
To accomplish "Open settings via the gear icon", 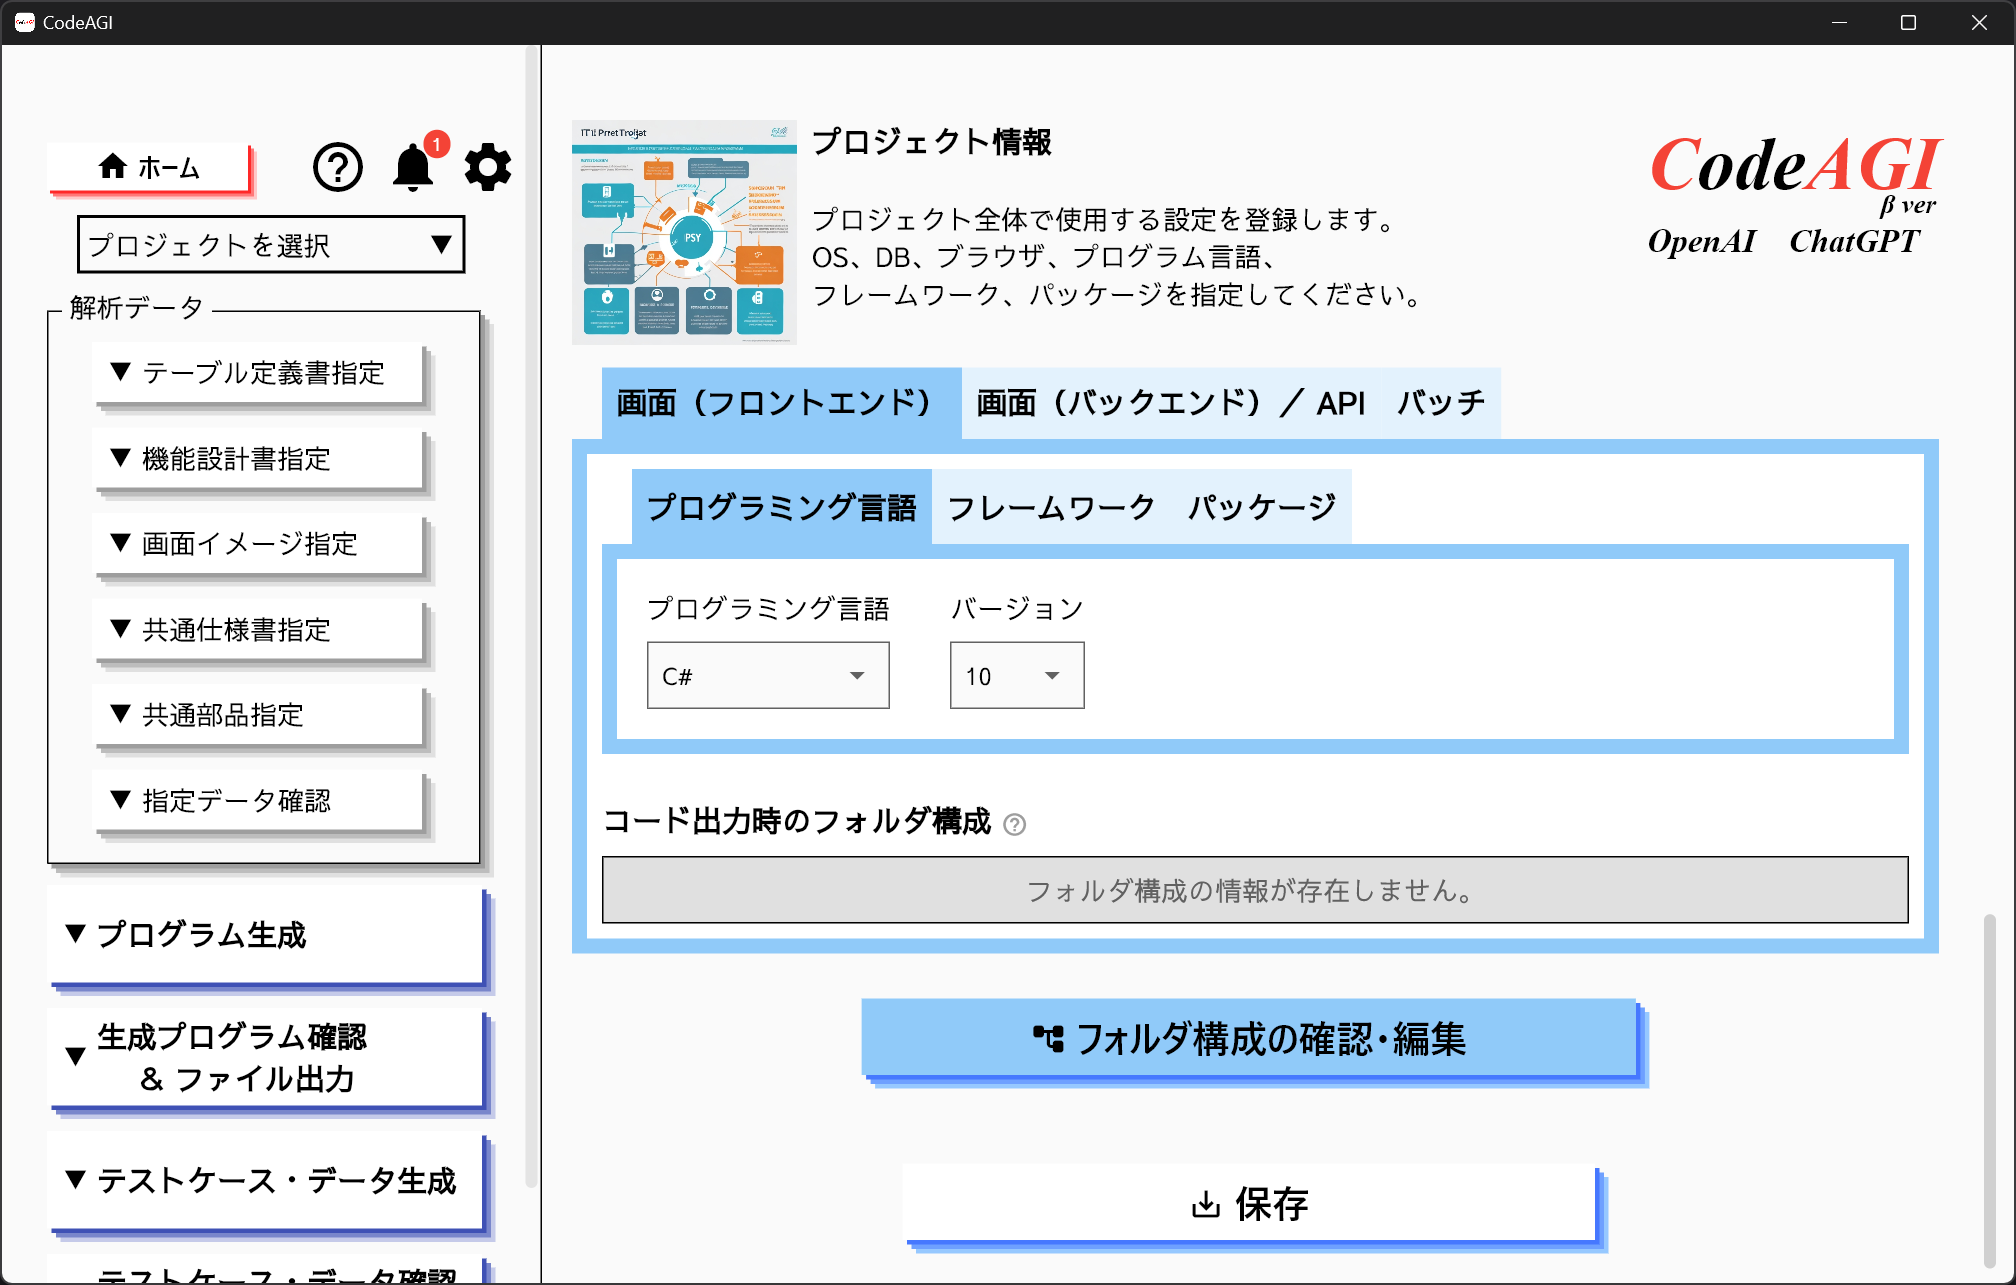I will tap(488, 167).
